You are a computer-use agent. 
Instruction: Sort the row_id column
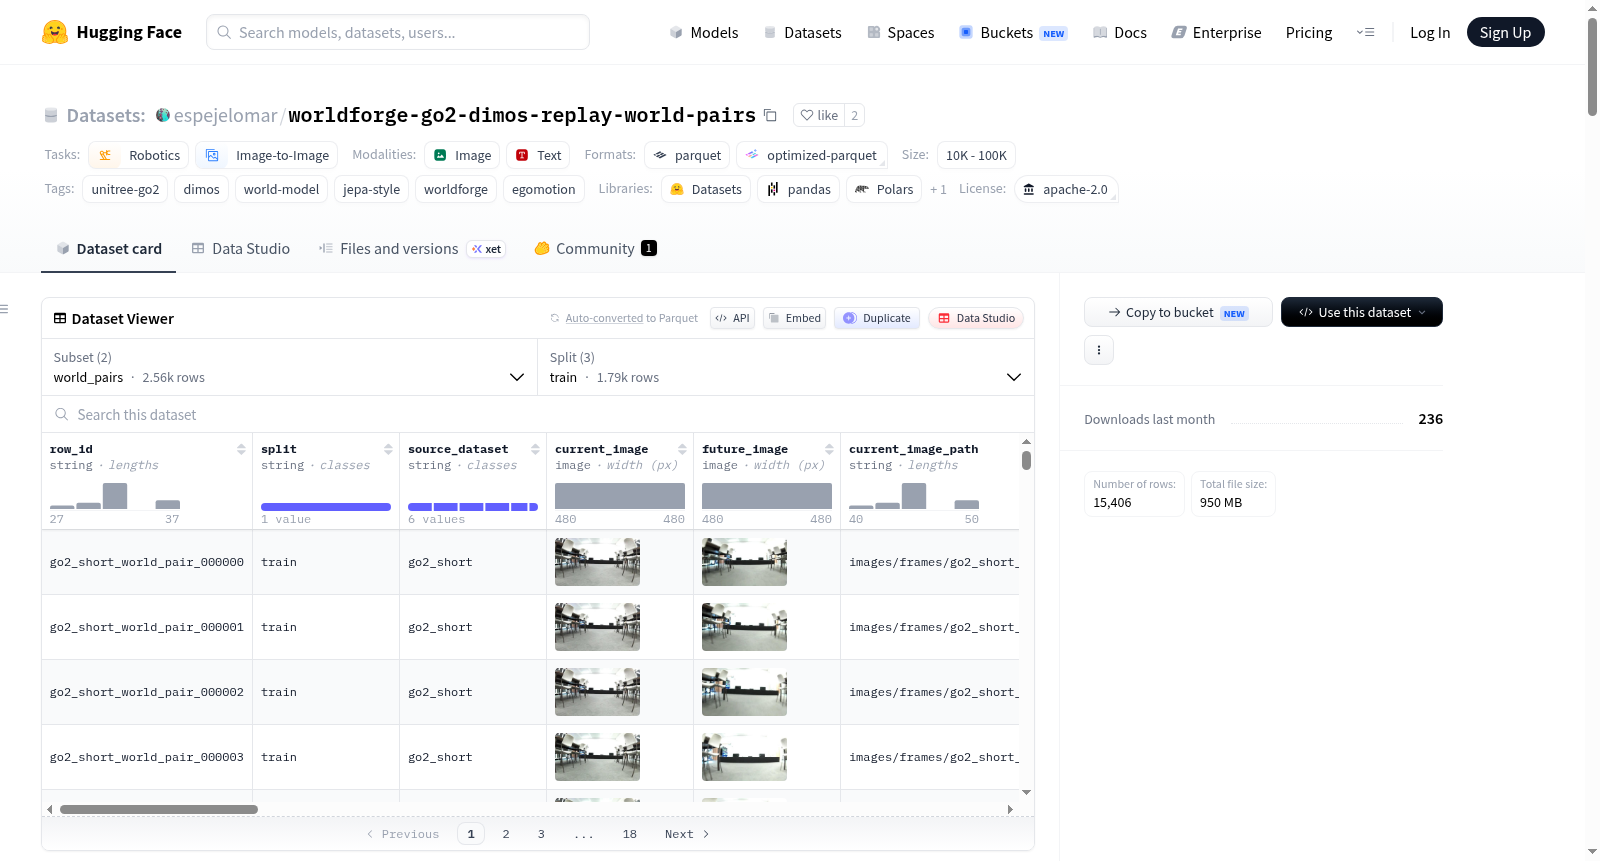[241, 449]
